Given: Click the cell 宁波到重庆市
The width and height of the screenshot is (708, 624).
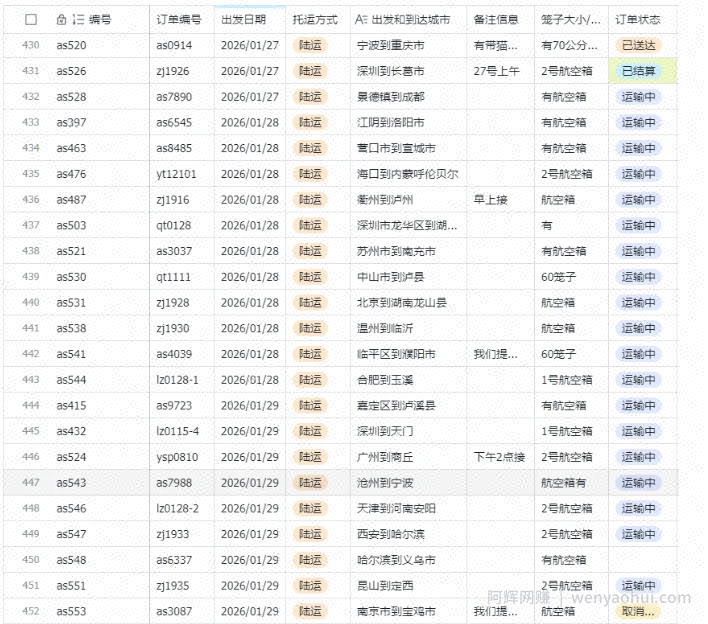Looking at the screenshot, I should pyautogui.click(x=391, y=45).
